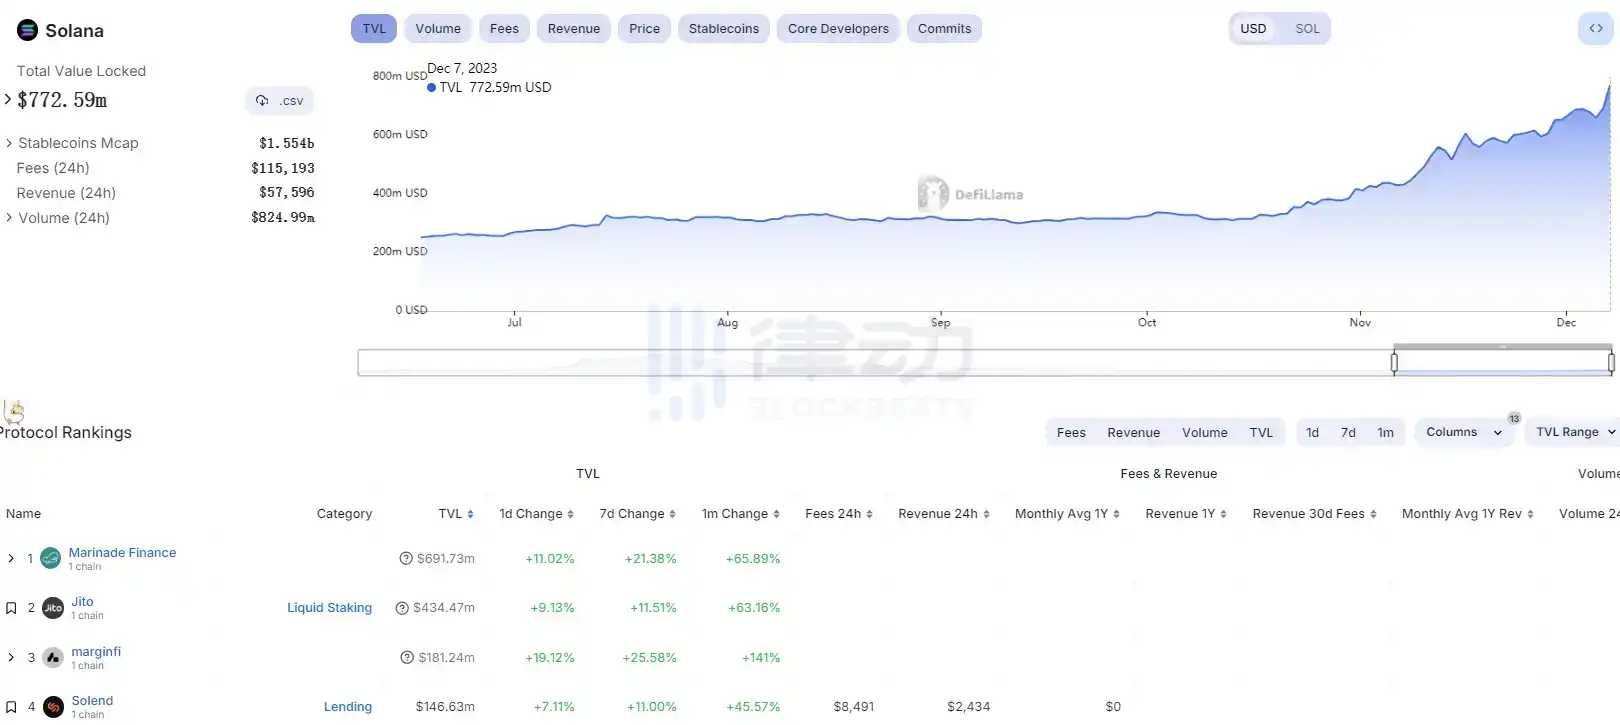Screen dimensions: 1620x725
Task: Expand the Marinade Finance row
Action: 11,559
